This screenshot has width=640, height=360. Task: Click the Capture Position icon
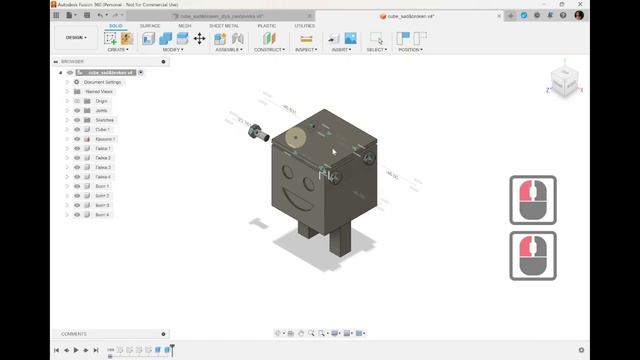(x=403, y=38)
